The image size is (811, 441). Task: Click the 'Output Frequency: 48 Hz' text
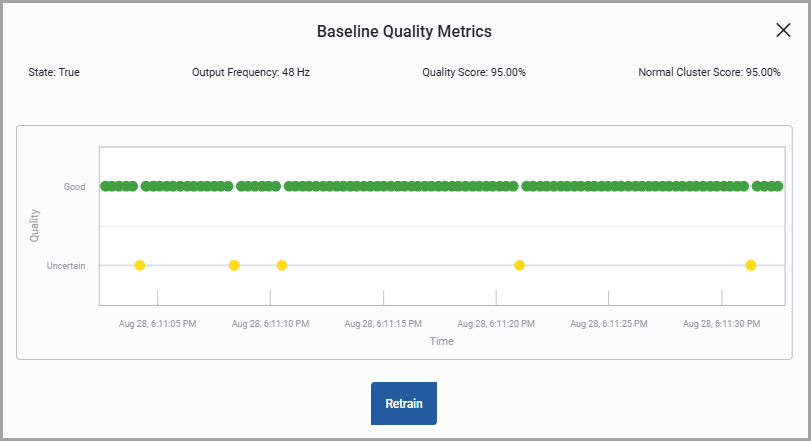click(x=251, y=73)
